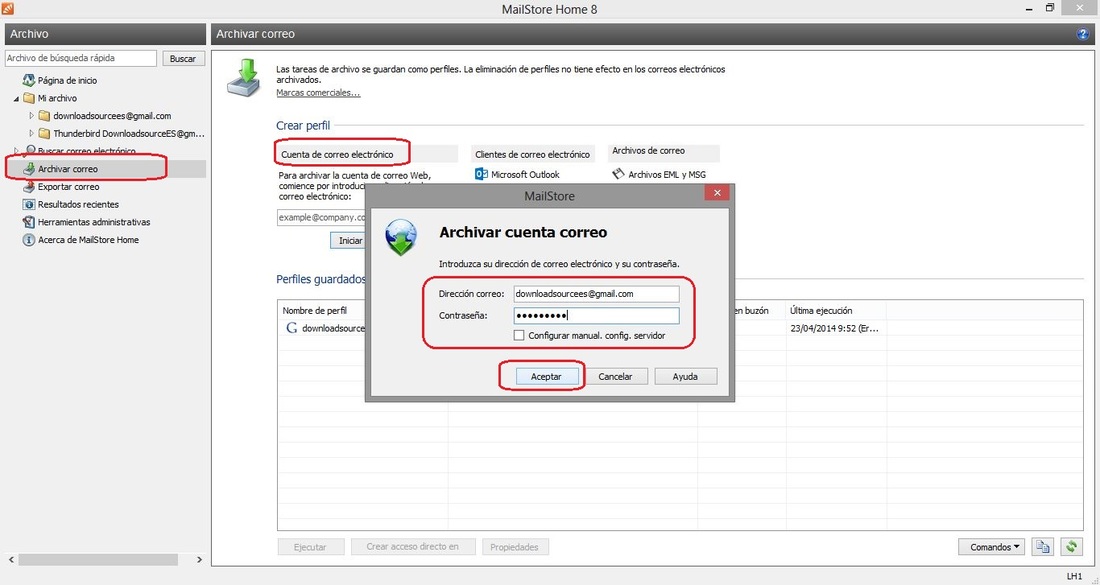Screen dimensions: 1100x585
Task: Click the Página de inicio icon
Action: tap(29, 81)
